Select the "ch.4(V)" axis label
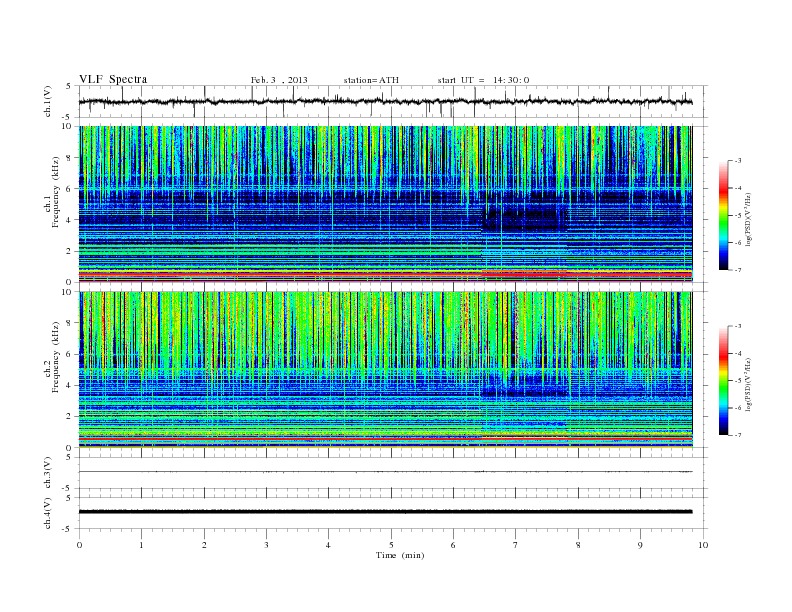 pos(48,513)
